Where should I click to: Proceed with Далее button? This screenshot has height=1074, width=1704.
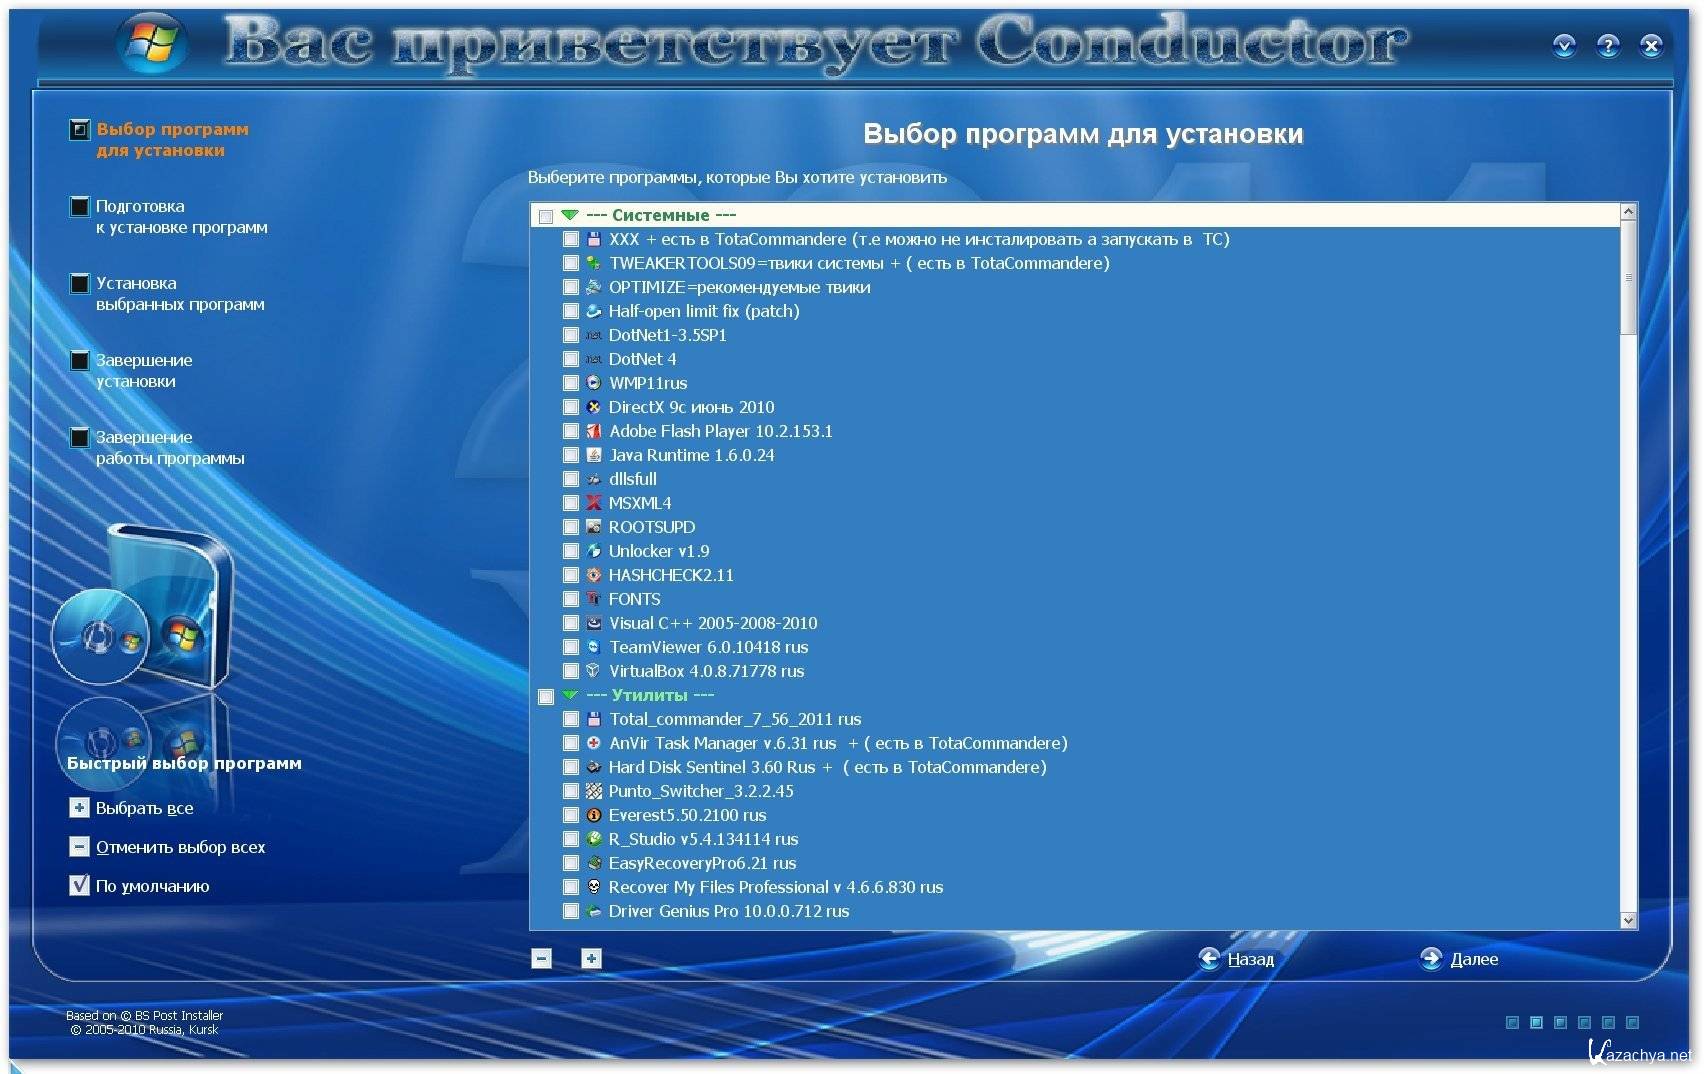[x=1459, y=959]
